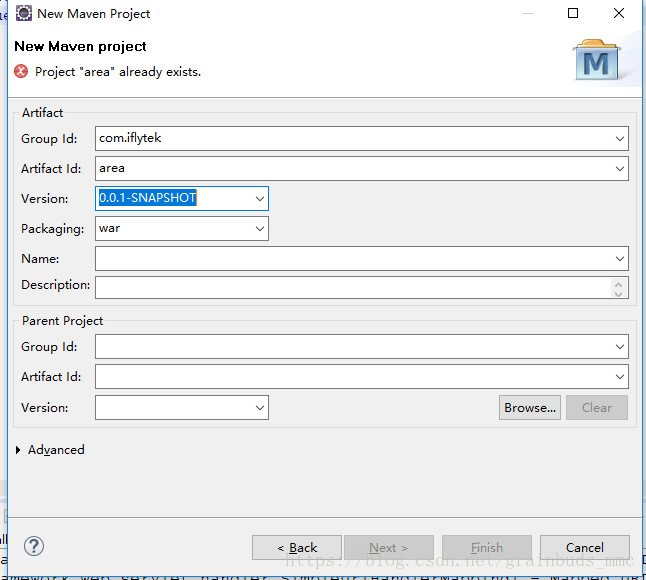The height and width of the screenshot is (580, 646).
Task: Click the 'New Maven project' heading
Action: 80,47
